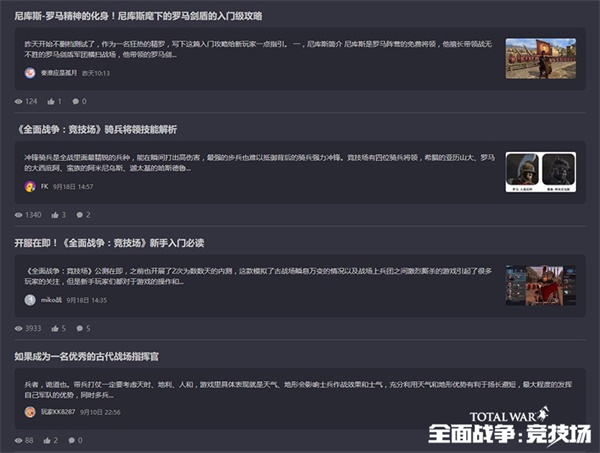The height and width of the screenshot is (453, 600).
Task: Open comments icon on 尼库斯 post
Action: point(76,101)
